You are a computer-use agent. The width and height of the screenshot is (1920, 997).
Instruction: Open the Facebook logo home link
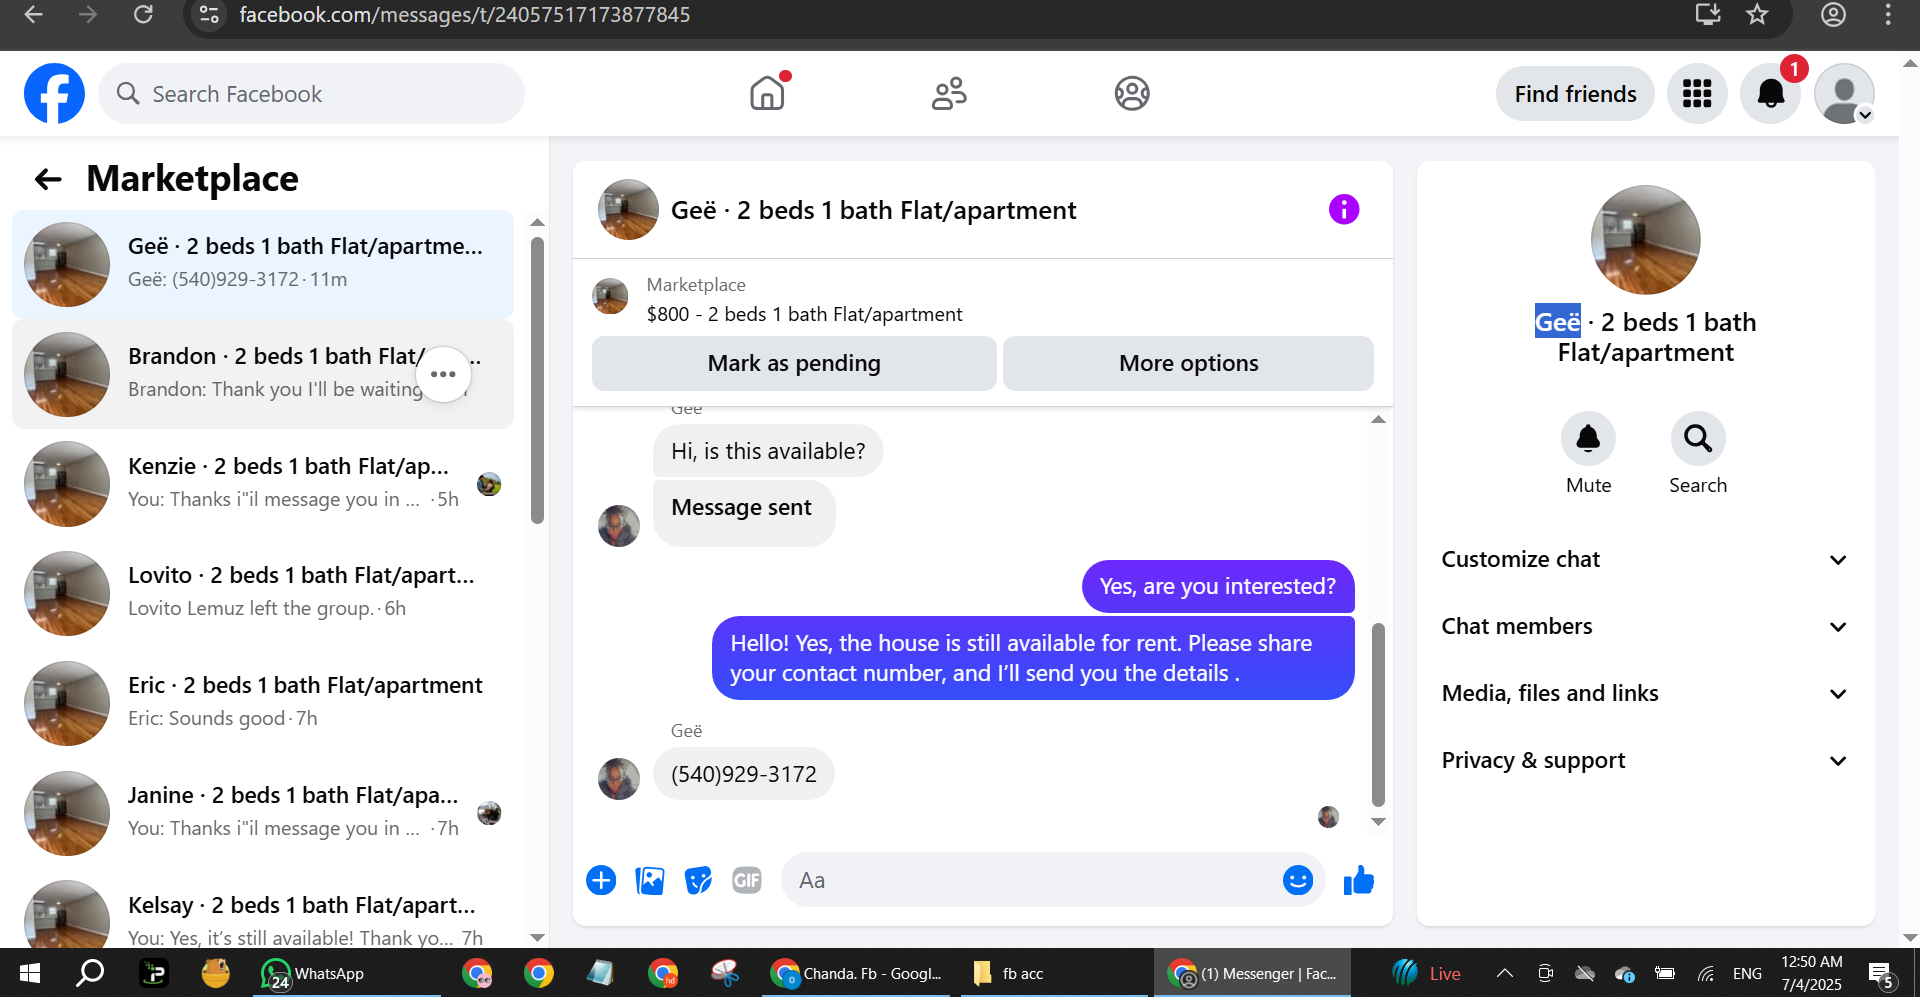click(x=54, y=94)
